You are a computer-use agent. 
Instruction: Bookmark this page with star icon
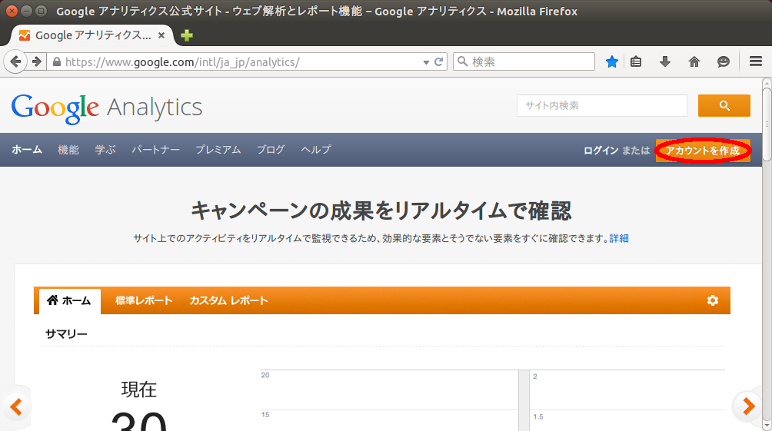click(612, 62)
